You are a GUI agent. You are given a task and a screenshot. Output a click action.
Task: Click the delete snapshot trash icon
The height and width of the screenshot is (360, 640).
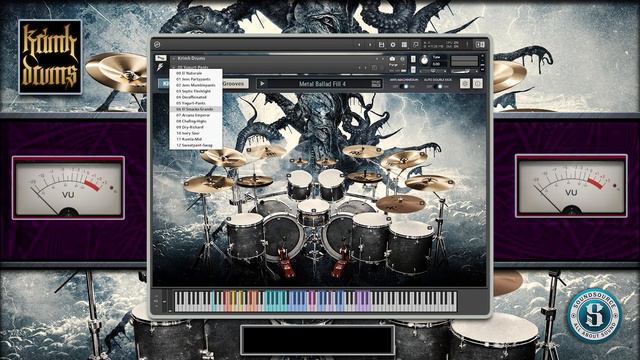click(x=374, y=68)
